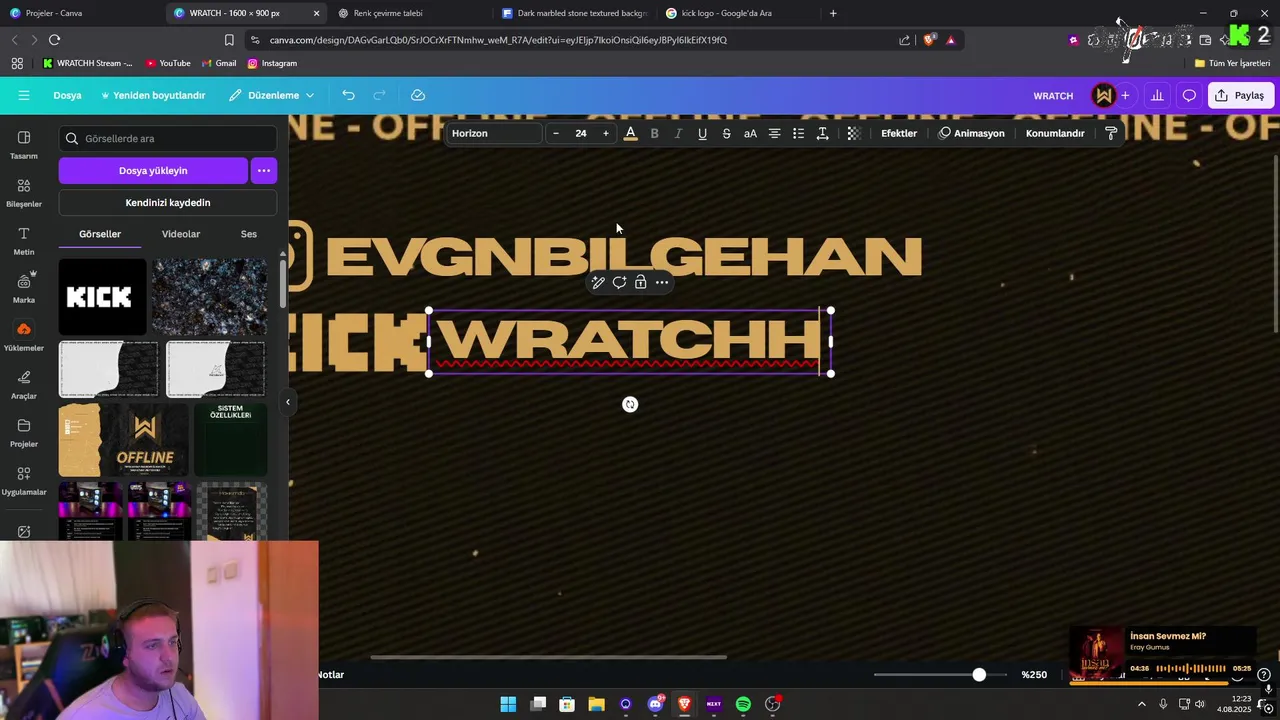Select the dark marbled stone texture thumbnail

click(209, 297)
